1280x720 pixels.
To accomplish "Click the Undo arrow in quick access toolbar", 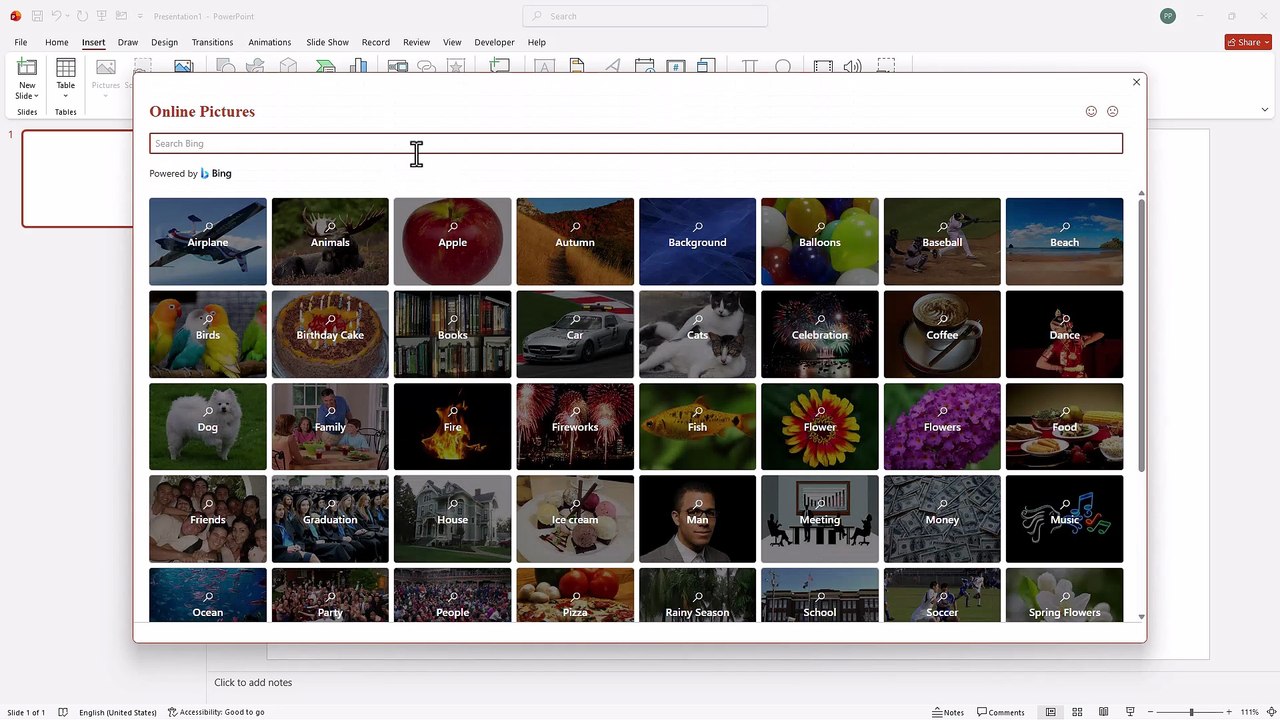I will (x=57, y=16).
